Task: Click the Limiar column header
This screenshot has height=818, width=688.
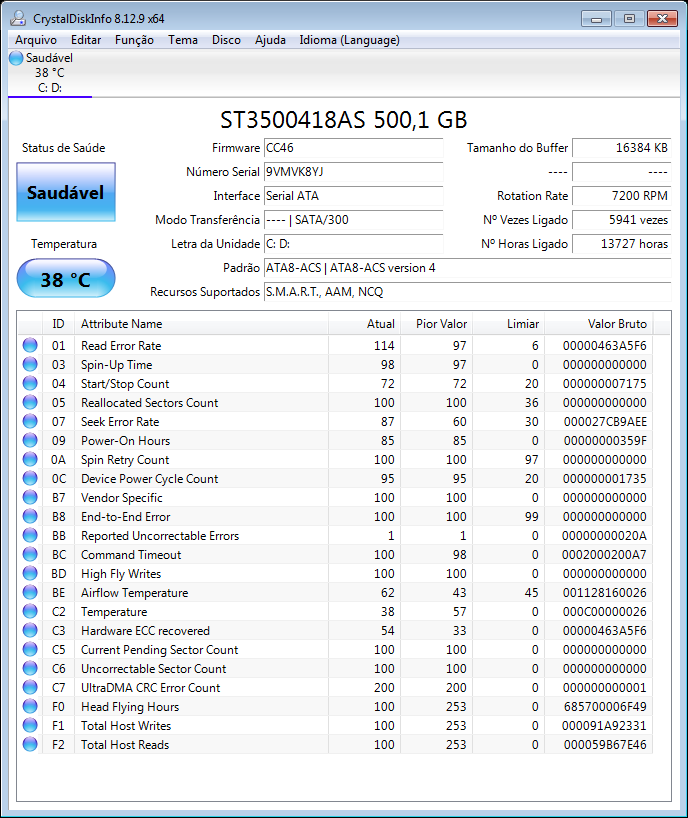Action: pyautogui.click(x=508, y=324)
